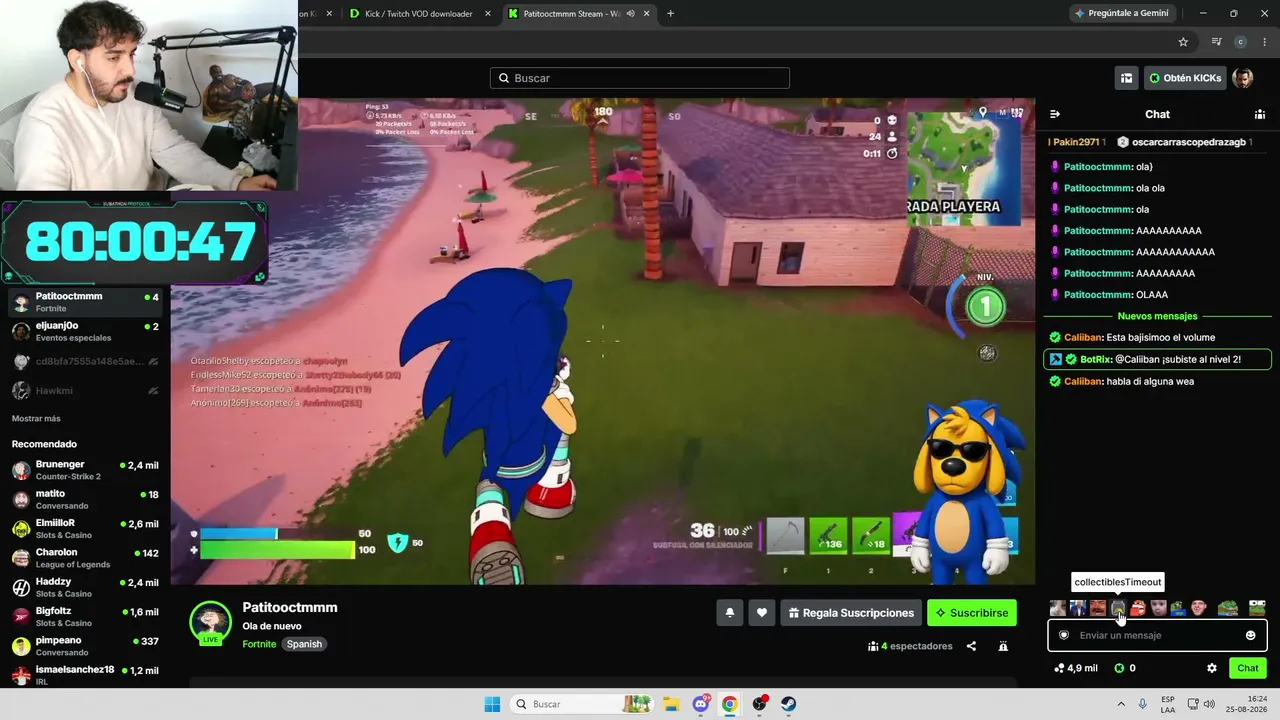Share the stream via share icon
The width and height of the screenshot is (1280, 720).
coord(971,646)
